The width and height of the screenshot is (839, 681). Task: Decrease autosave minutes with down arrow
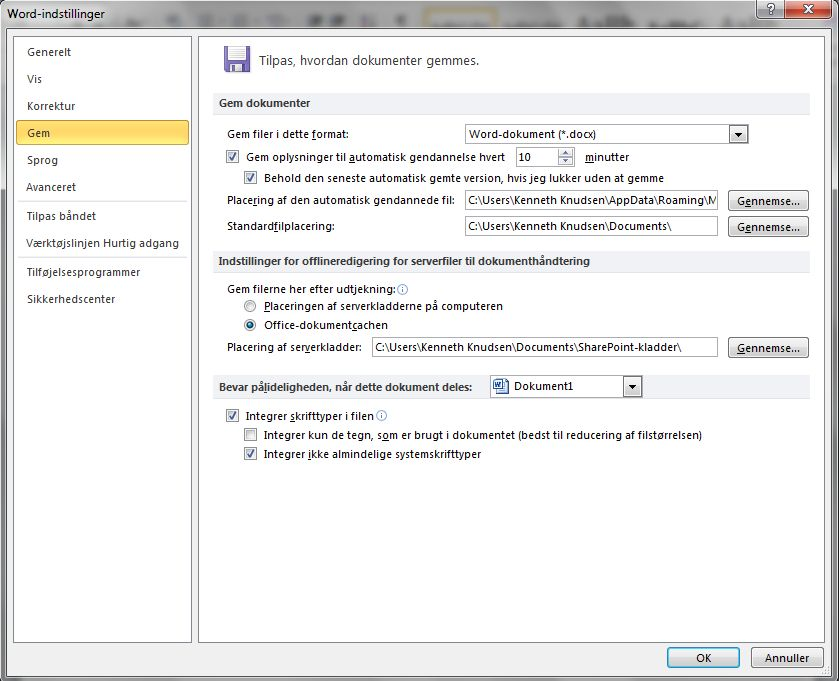pyautogui.click(x=566, y=161)
